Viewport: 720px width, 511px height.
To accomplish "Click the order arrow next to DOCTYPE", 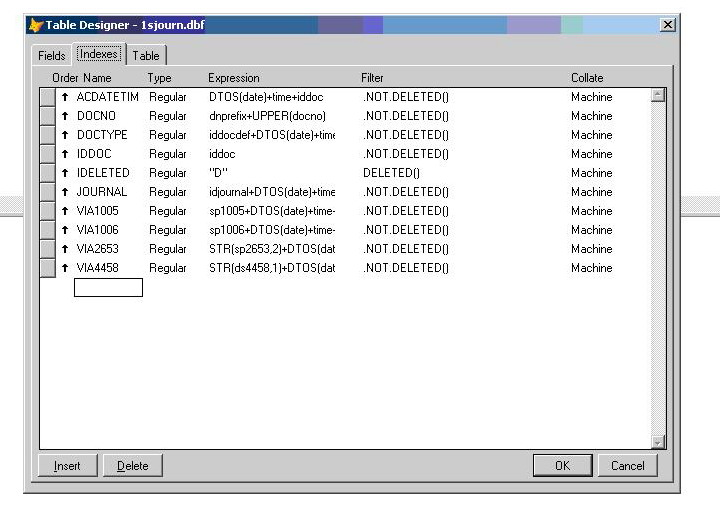I will [65, 135].
